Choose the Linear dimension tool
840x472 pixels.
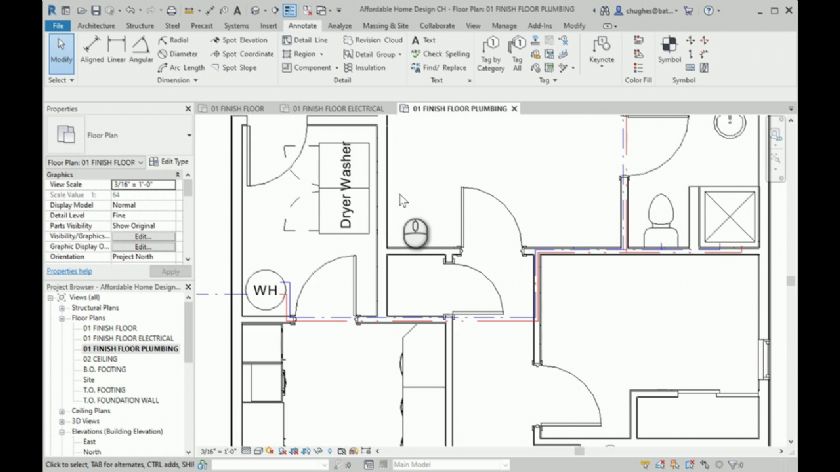[x=117, y=50]
